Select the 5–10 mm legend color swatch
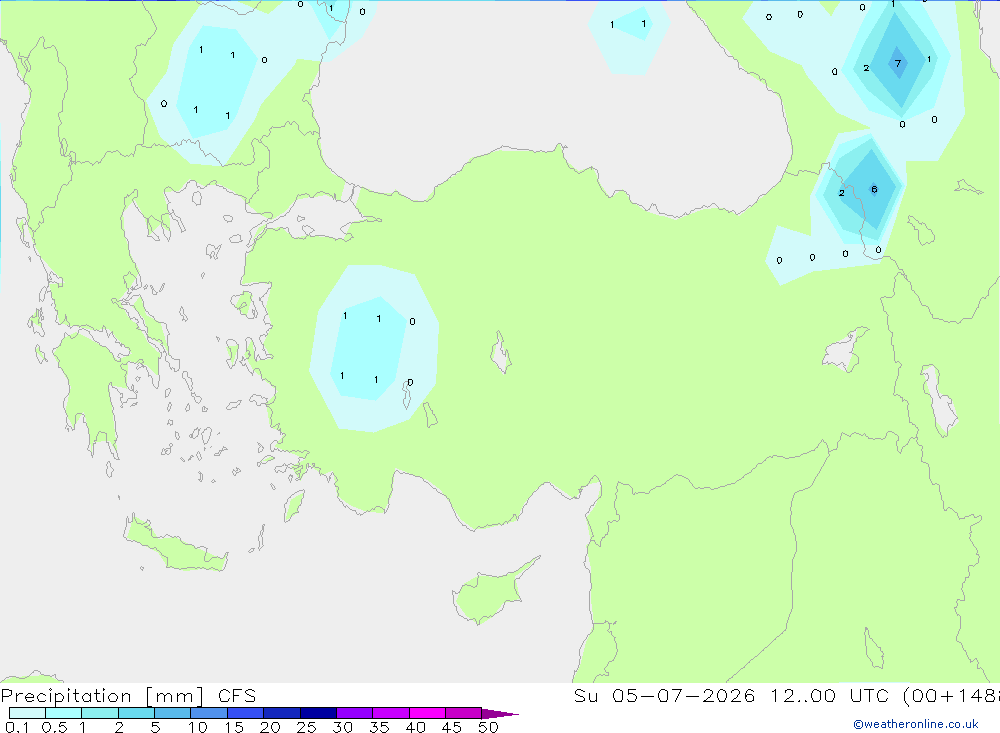Screen dimensions: 1000x733 tap(173, 713)
